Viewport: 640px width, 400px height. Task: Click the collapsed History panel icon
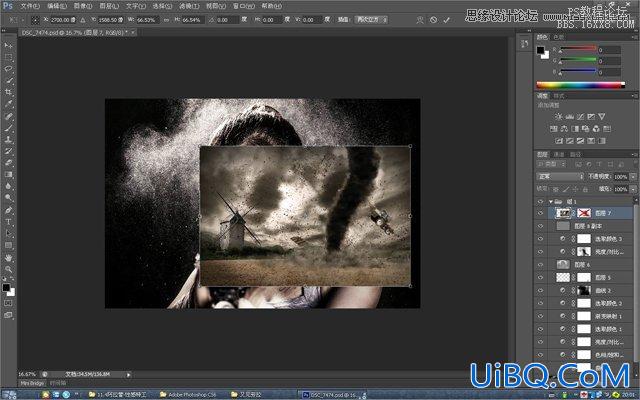524,43
